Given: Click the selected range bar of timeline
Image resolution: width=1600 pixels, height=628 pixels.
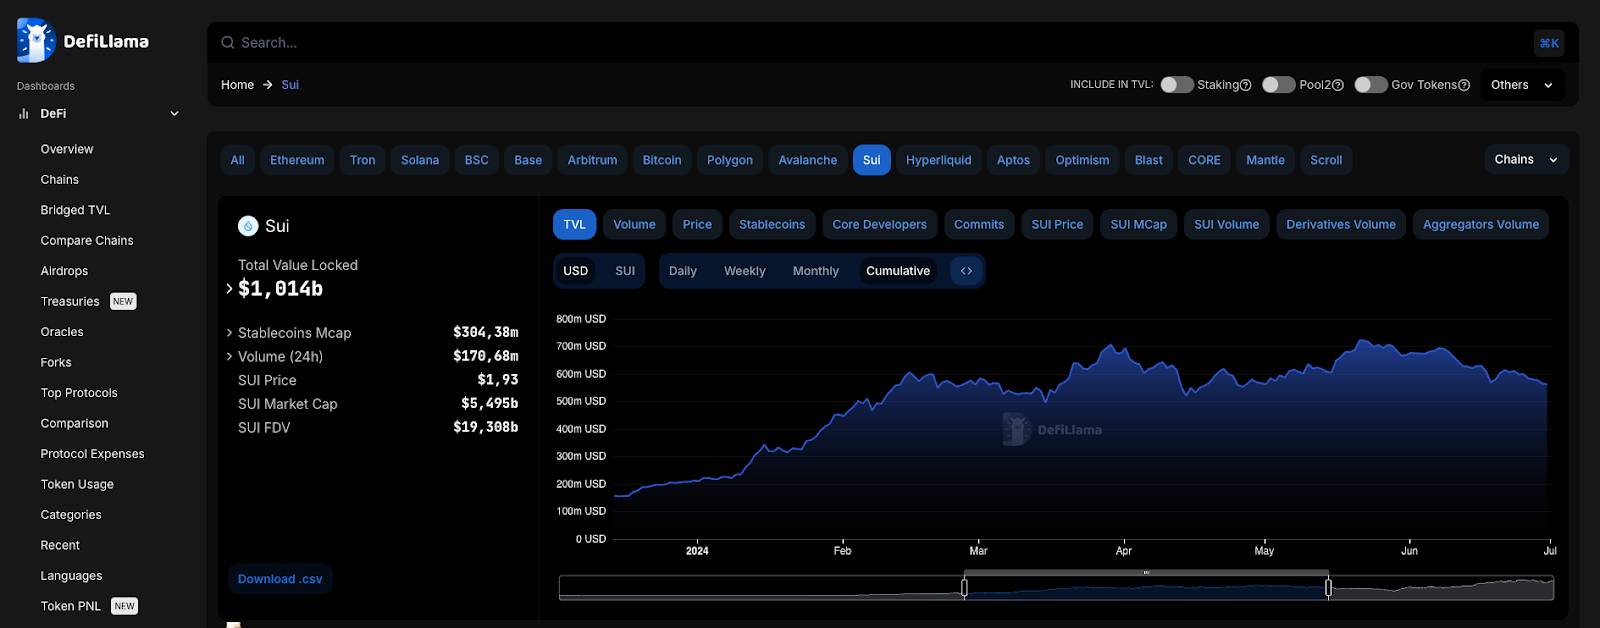Looking at the screenshot, I should 1146,573.
